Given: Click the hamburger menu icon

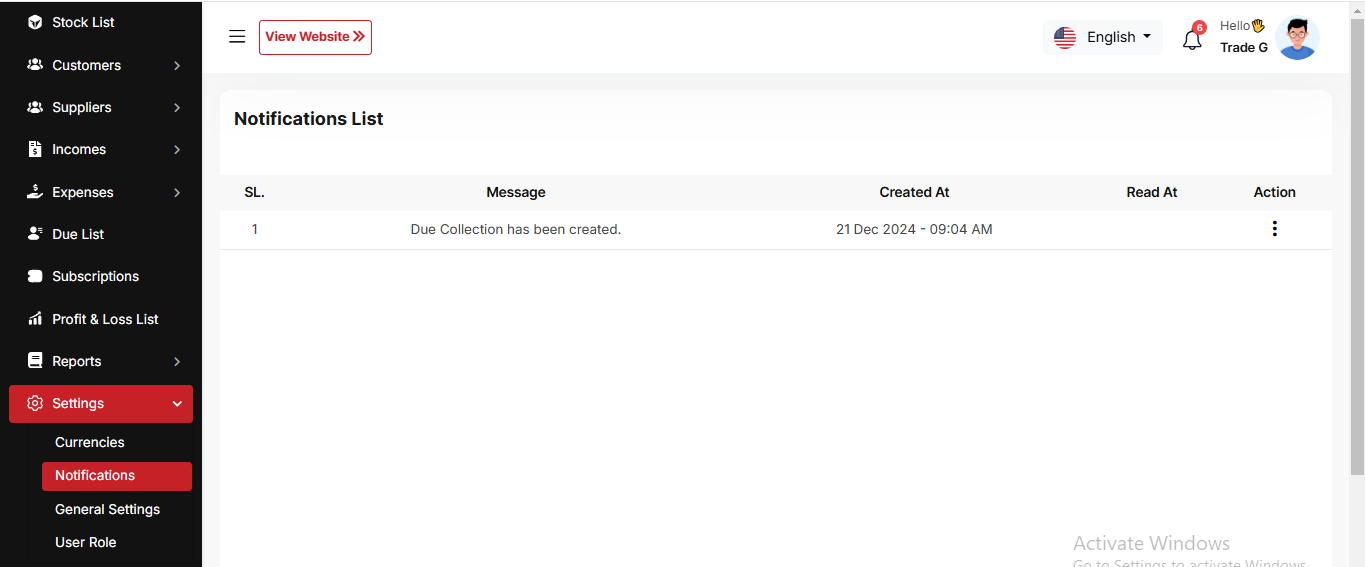Looking at the screenshot, I should (237, 37).
